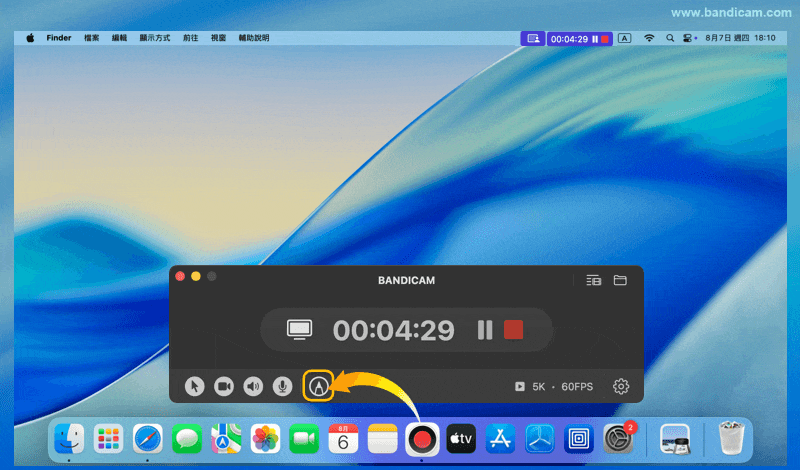Screen dimensions: 800x470
Task: Open the Finder menu in menu bar
Action: (59, 38)
